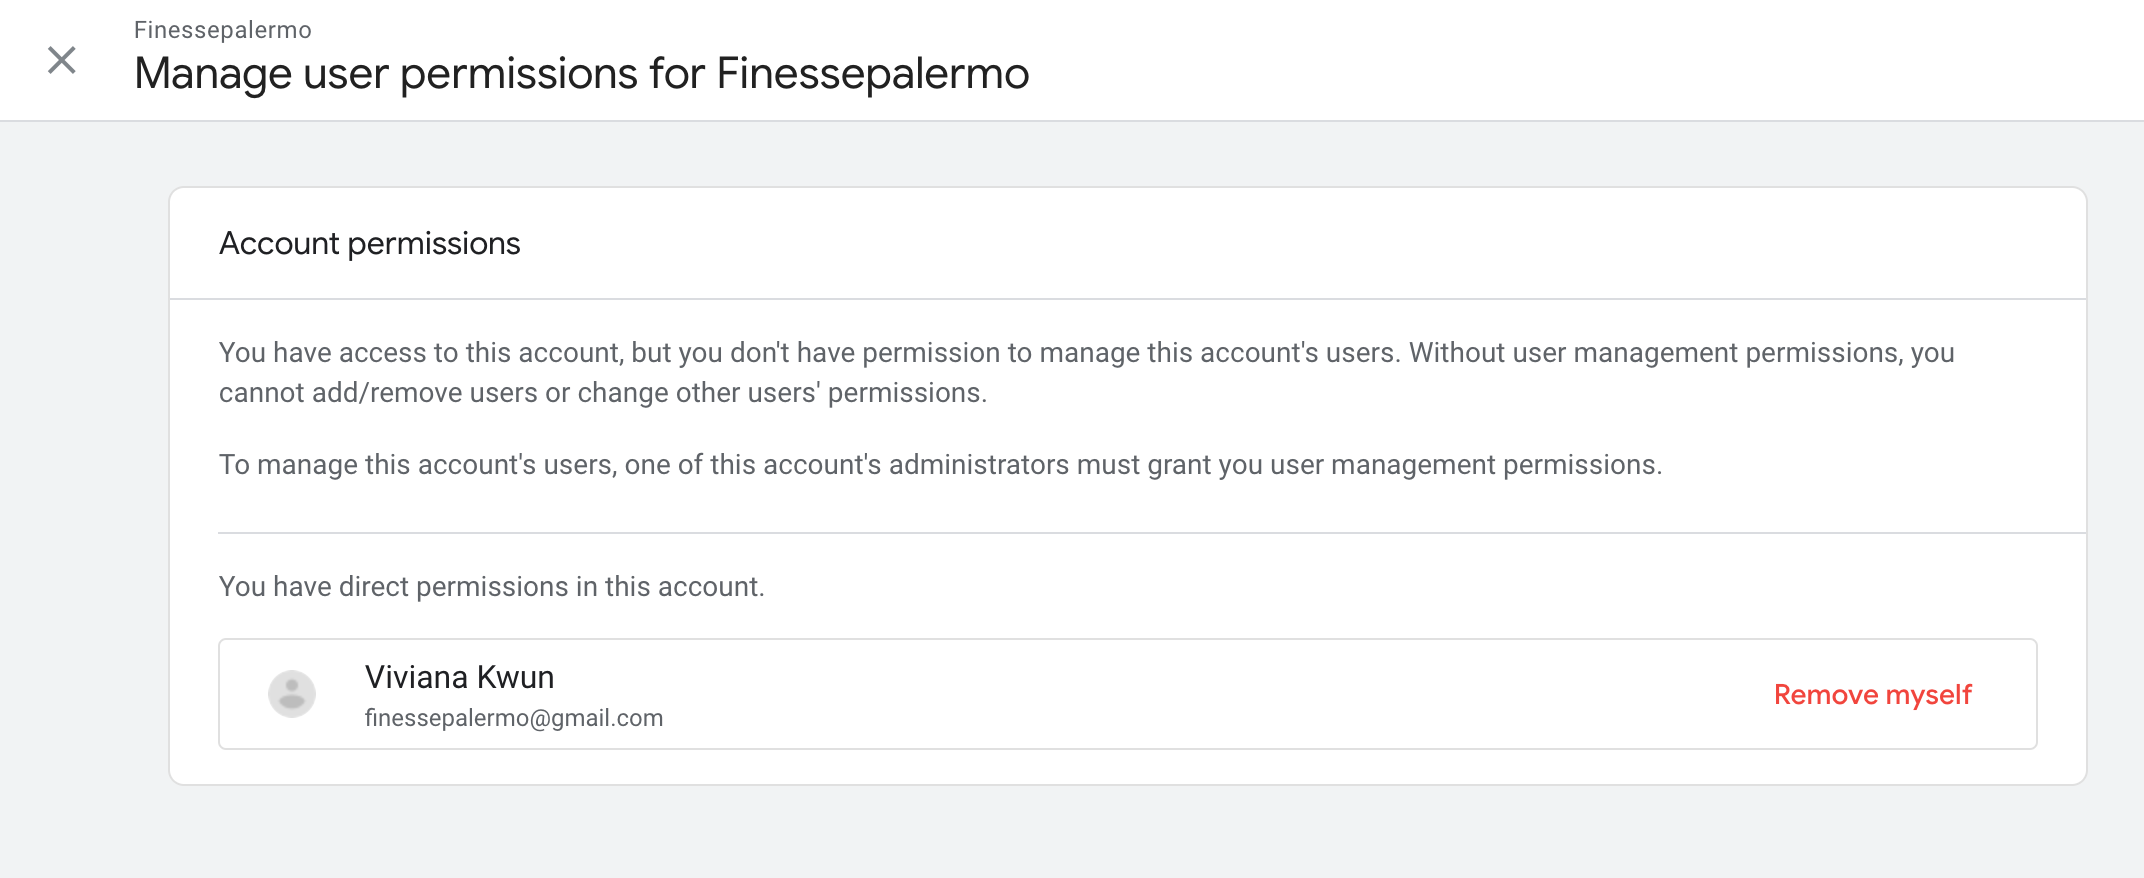The width and height of the screenshot is (2144, 878).
Task: Click the line 'cannot add/remove users or change'
Action: [x=603, y=392]
